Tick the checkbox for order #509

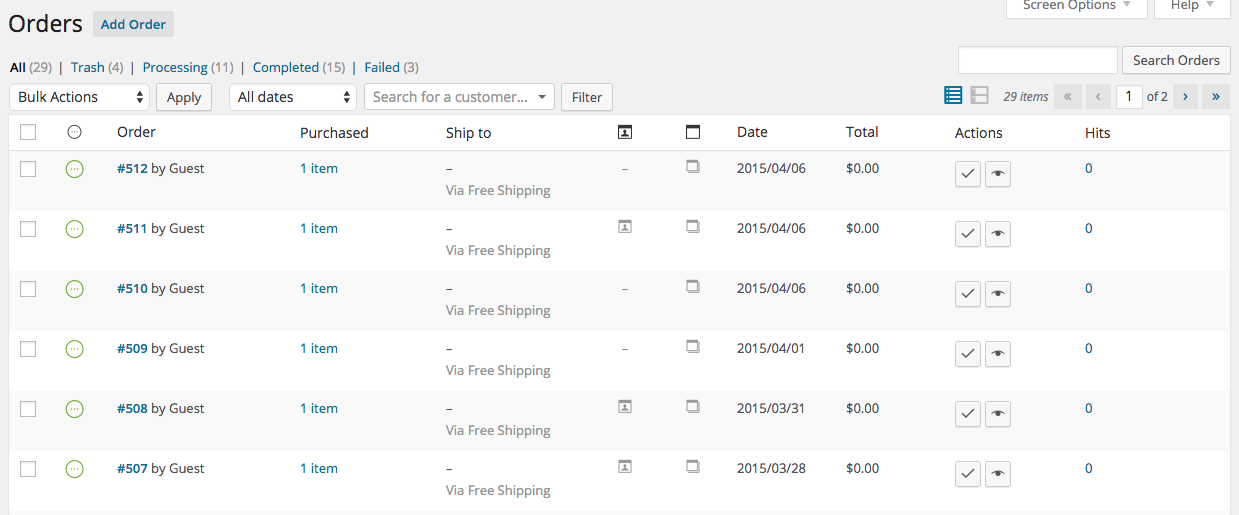[x=28, y=349]
